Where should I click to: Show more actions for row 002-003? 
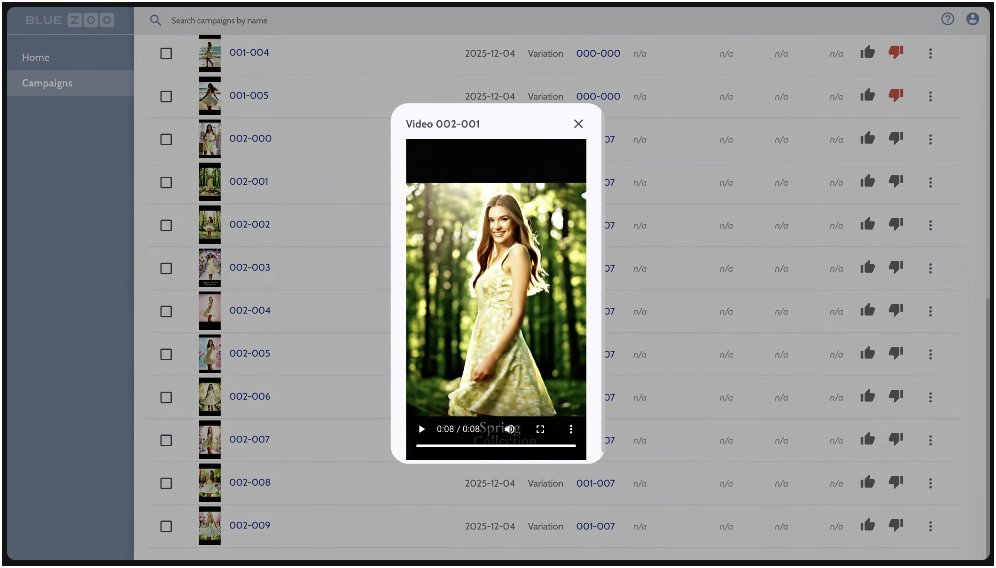pyautogui.click(x=930, y=268)
